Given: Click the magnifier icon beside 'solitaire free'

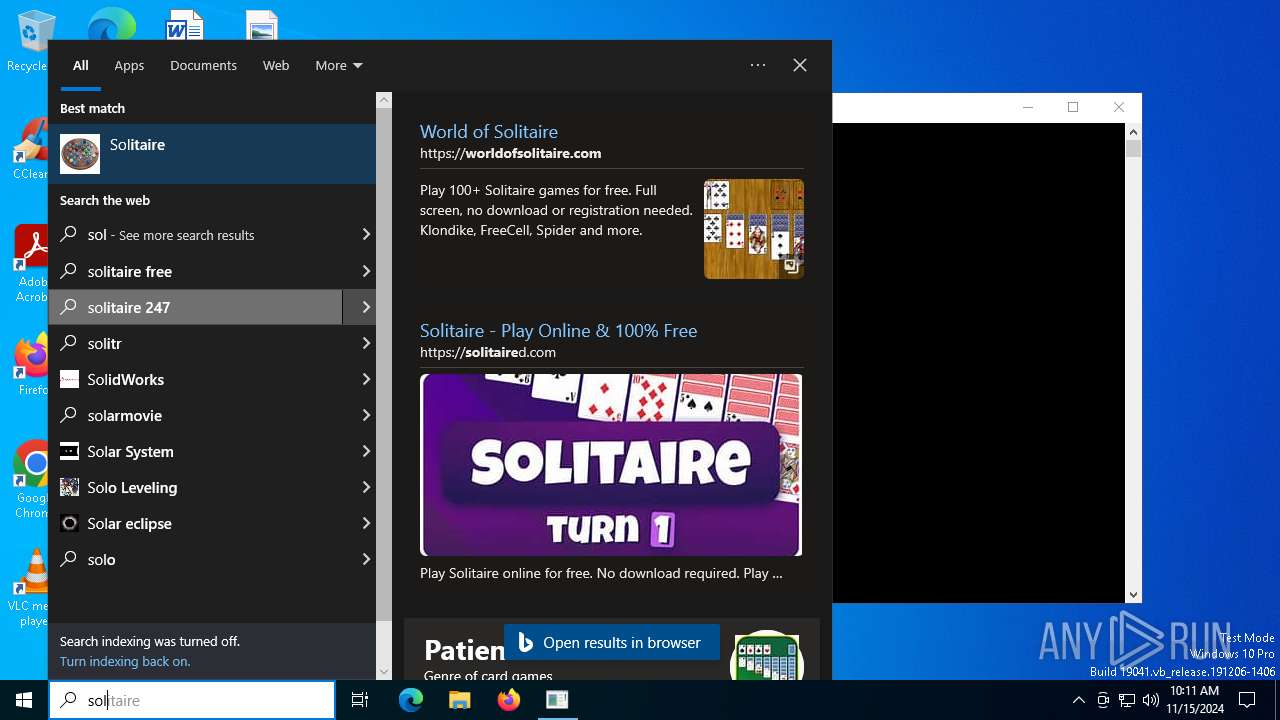Looking at the screenshot, I should click(69, 271).
